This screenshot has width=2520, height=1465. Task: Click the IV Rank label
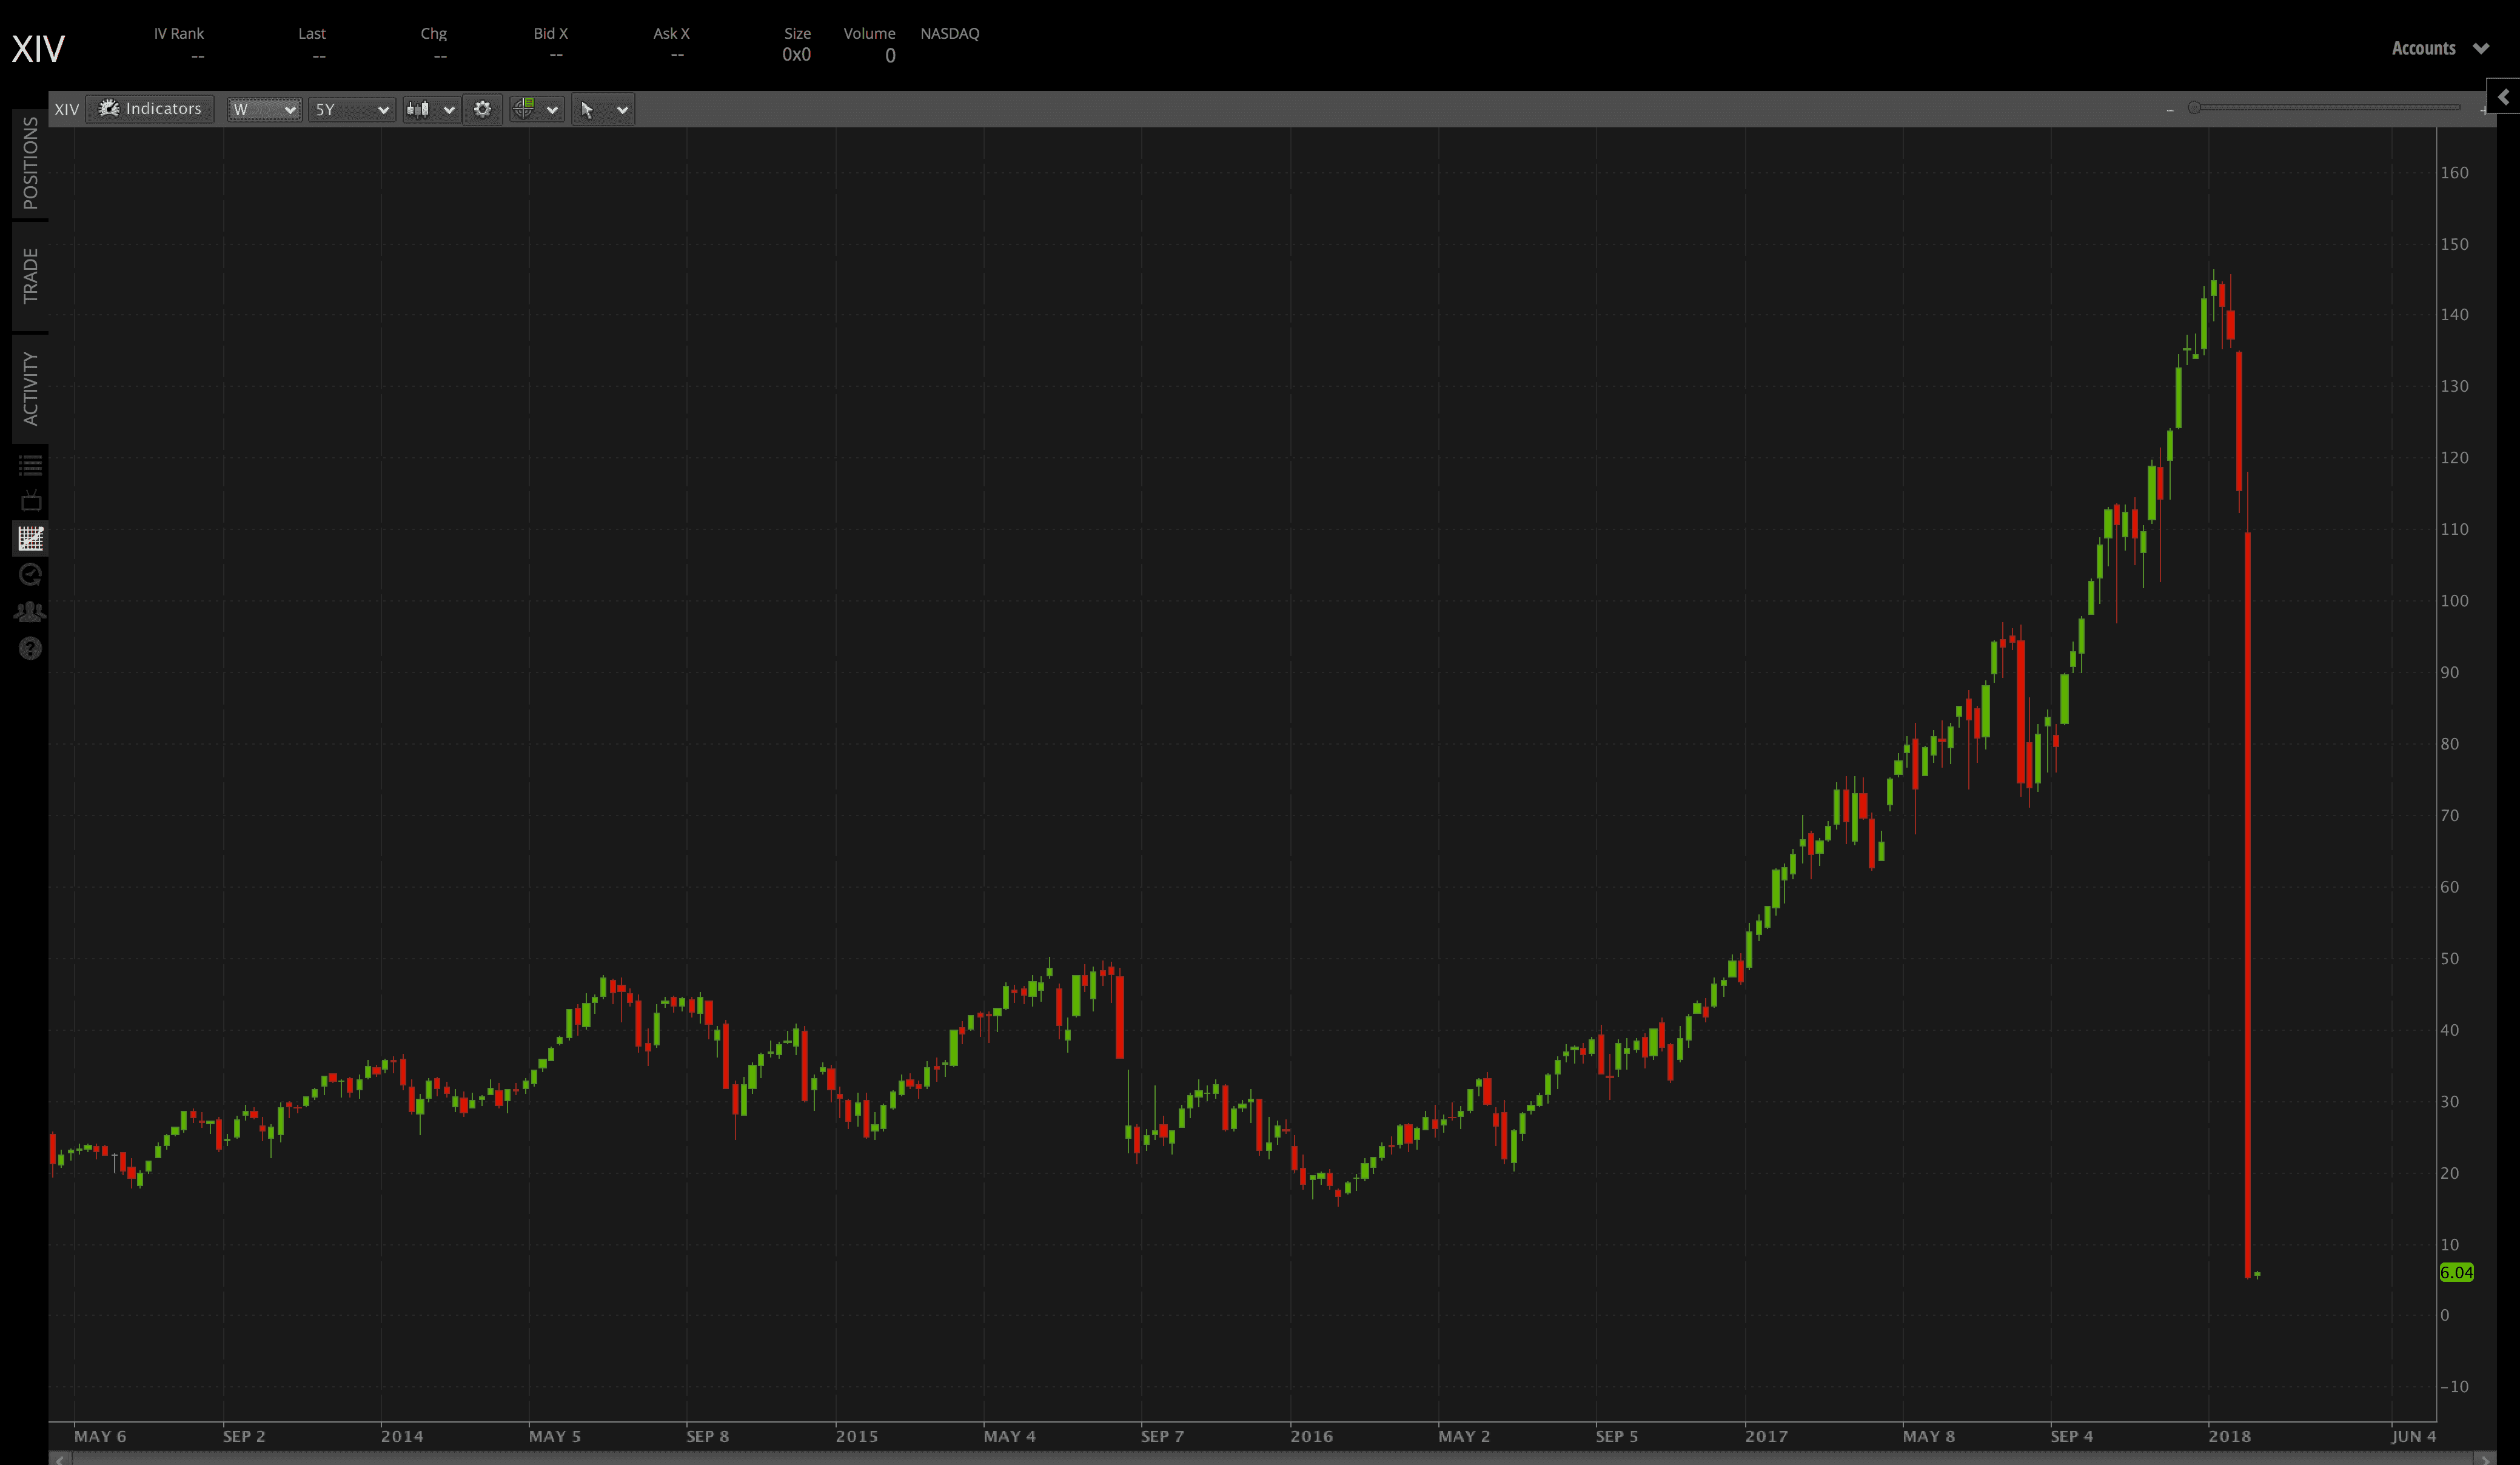click(179, 33)
